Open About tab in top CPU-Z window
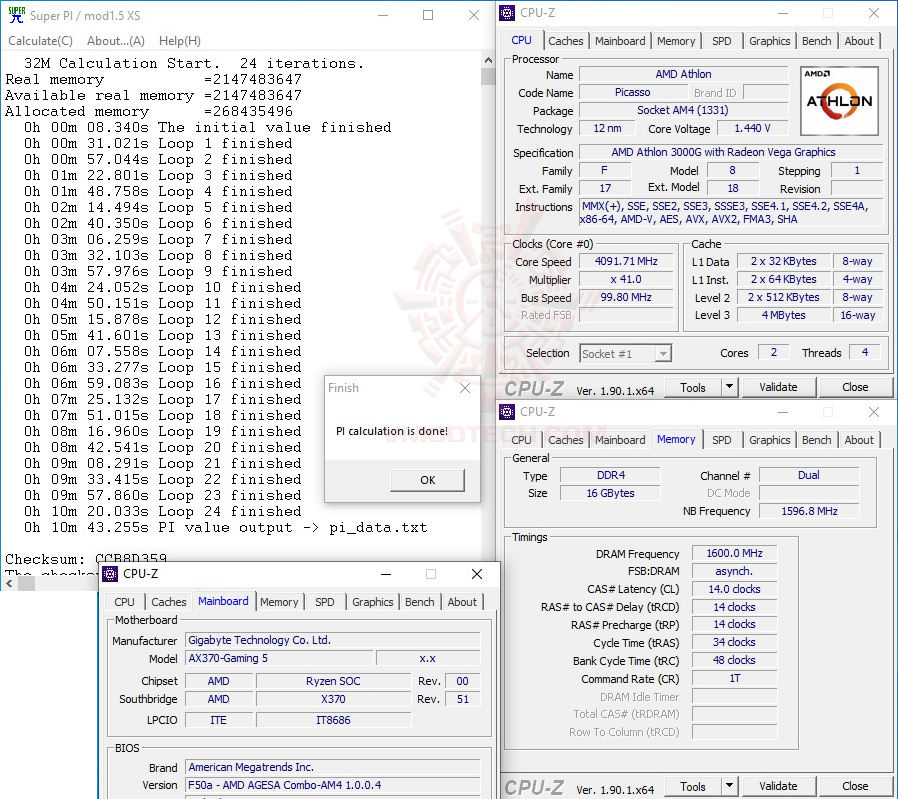898x799 pixels. tap(858, 41)
